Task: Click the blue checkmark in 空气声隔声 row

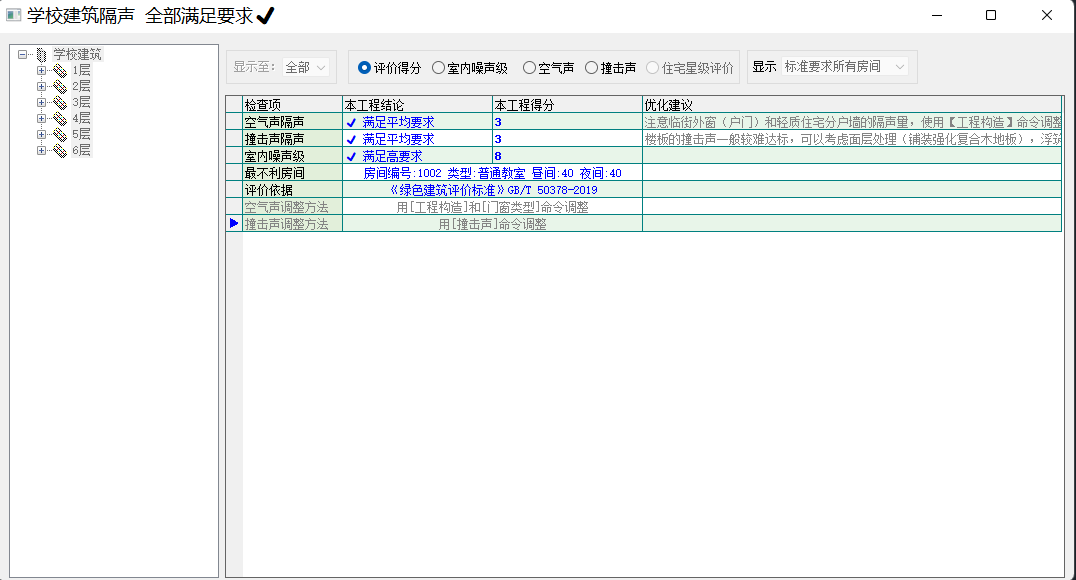Action: 351,122
